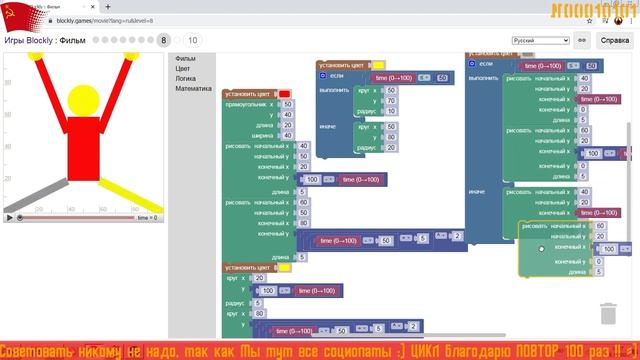Click 'выполнить' label in right 'если' block
640x360 pixels.
[x=483, y=78]
